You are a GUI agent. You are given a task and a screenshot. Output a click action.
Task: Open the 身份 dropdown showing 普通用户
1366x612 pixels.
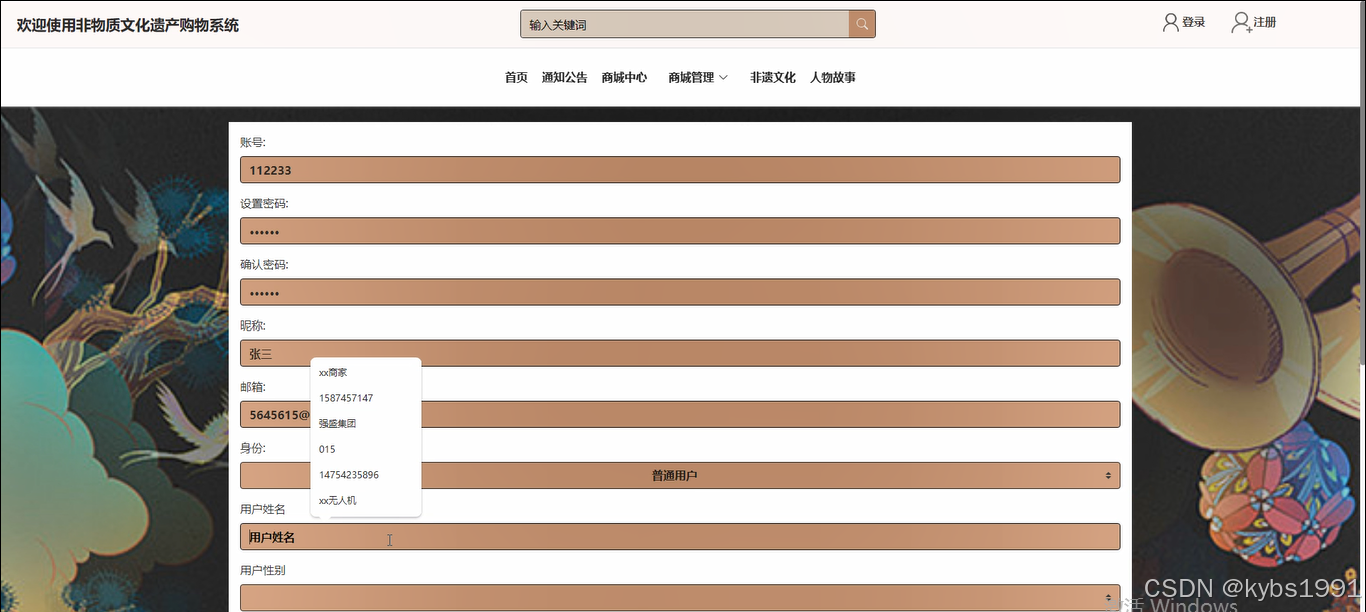click(x=680, y=475)
